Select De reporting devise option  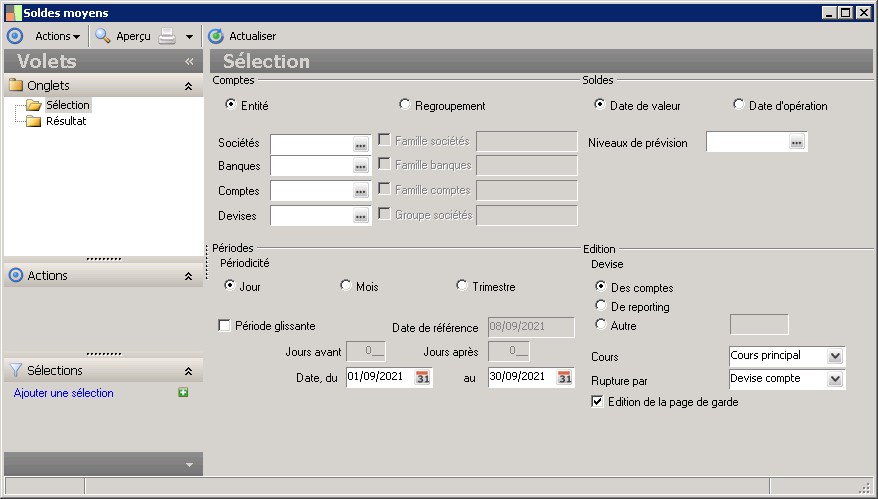(x=600, y=305)
